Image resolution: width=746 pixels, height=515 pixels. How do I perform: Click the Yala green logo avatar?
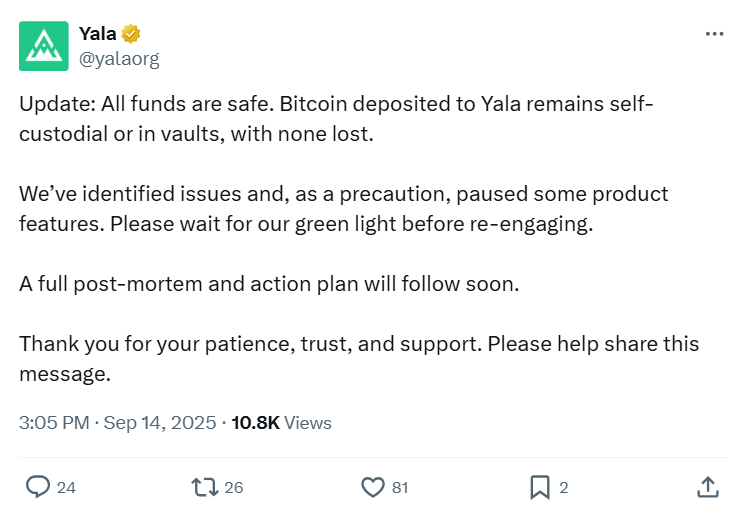tap(44, 46)
